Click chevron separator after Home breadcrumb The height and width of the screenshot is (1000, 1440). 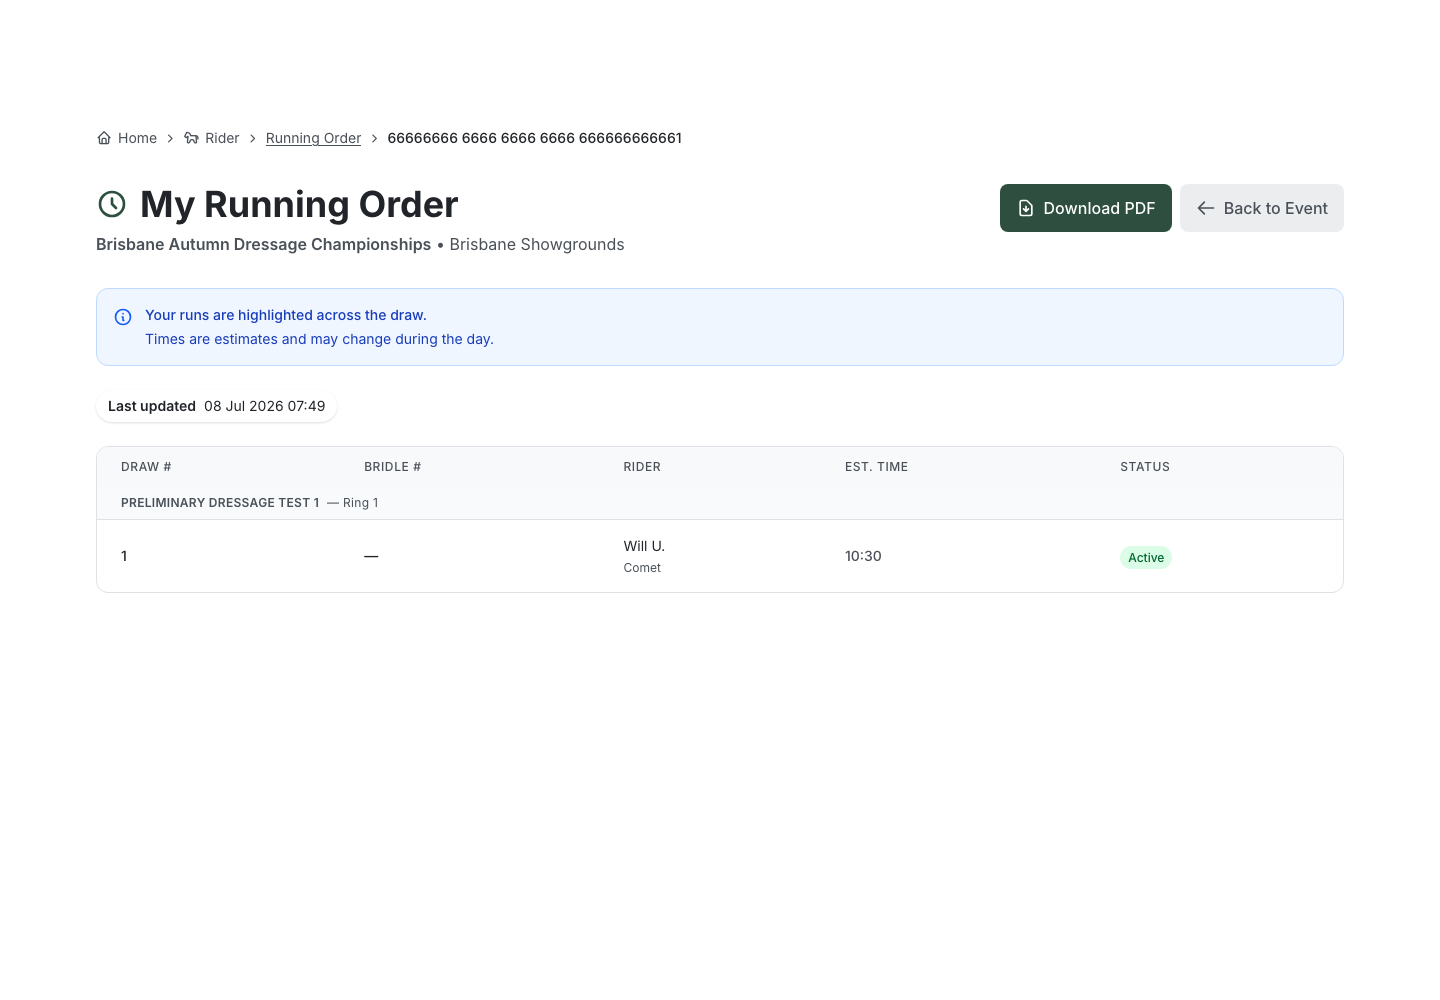pos(171,138)
